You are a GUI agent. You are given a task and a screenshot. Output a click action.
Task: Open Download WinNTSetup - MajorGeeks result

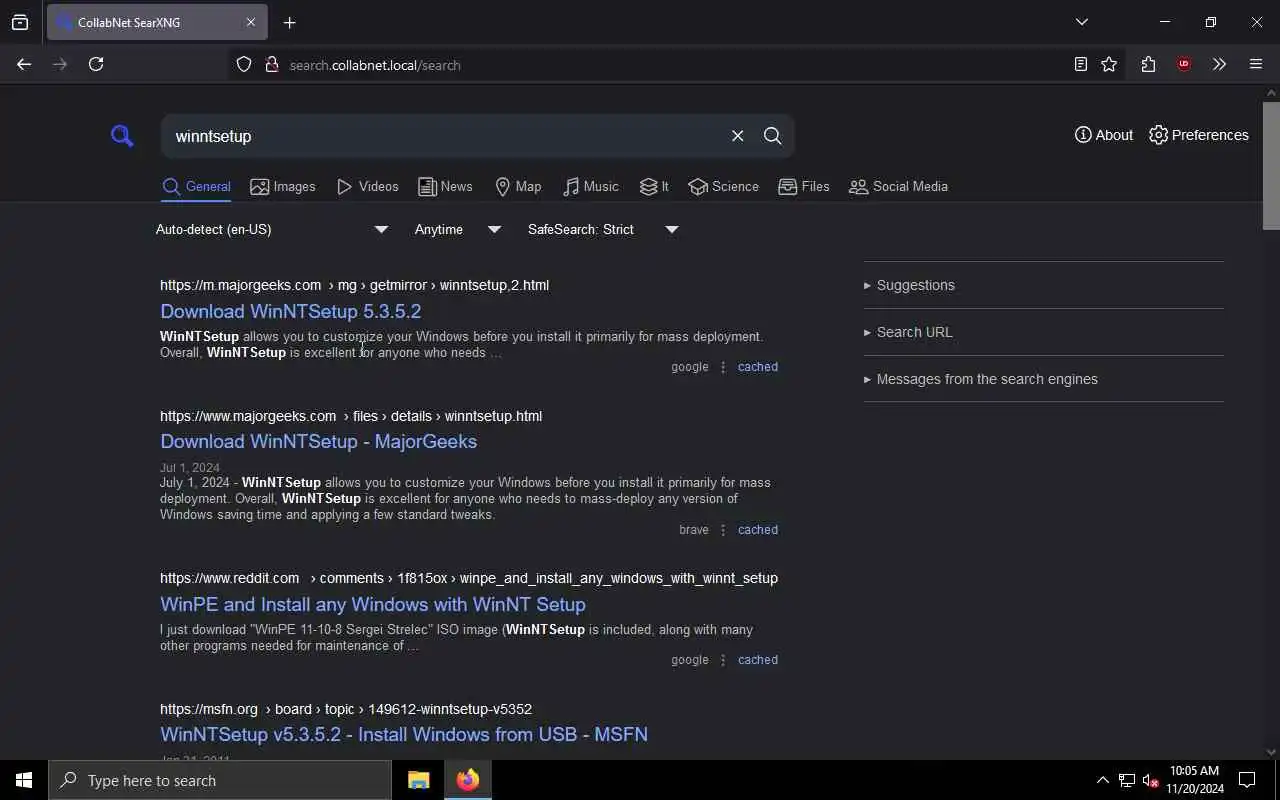(x=318, y=441)
